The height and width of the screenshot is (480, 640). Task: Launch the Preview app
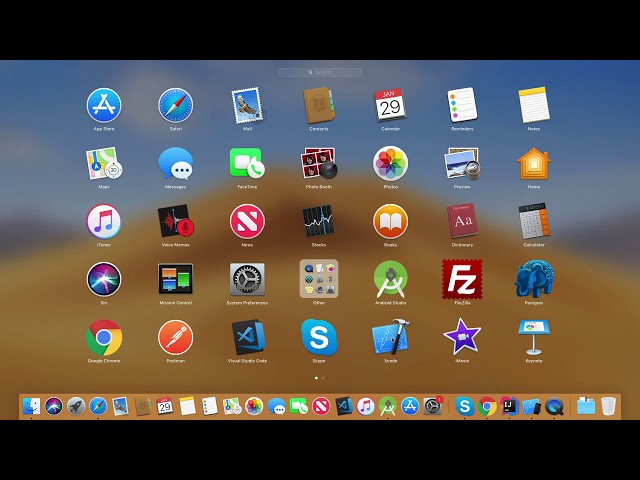(462, 163)
